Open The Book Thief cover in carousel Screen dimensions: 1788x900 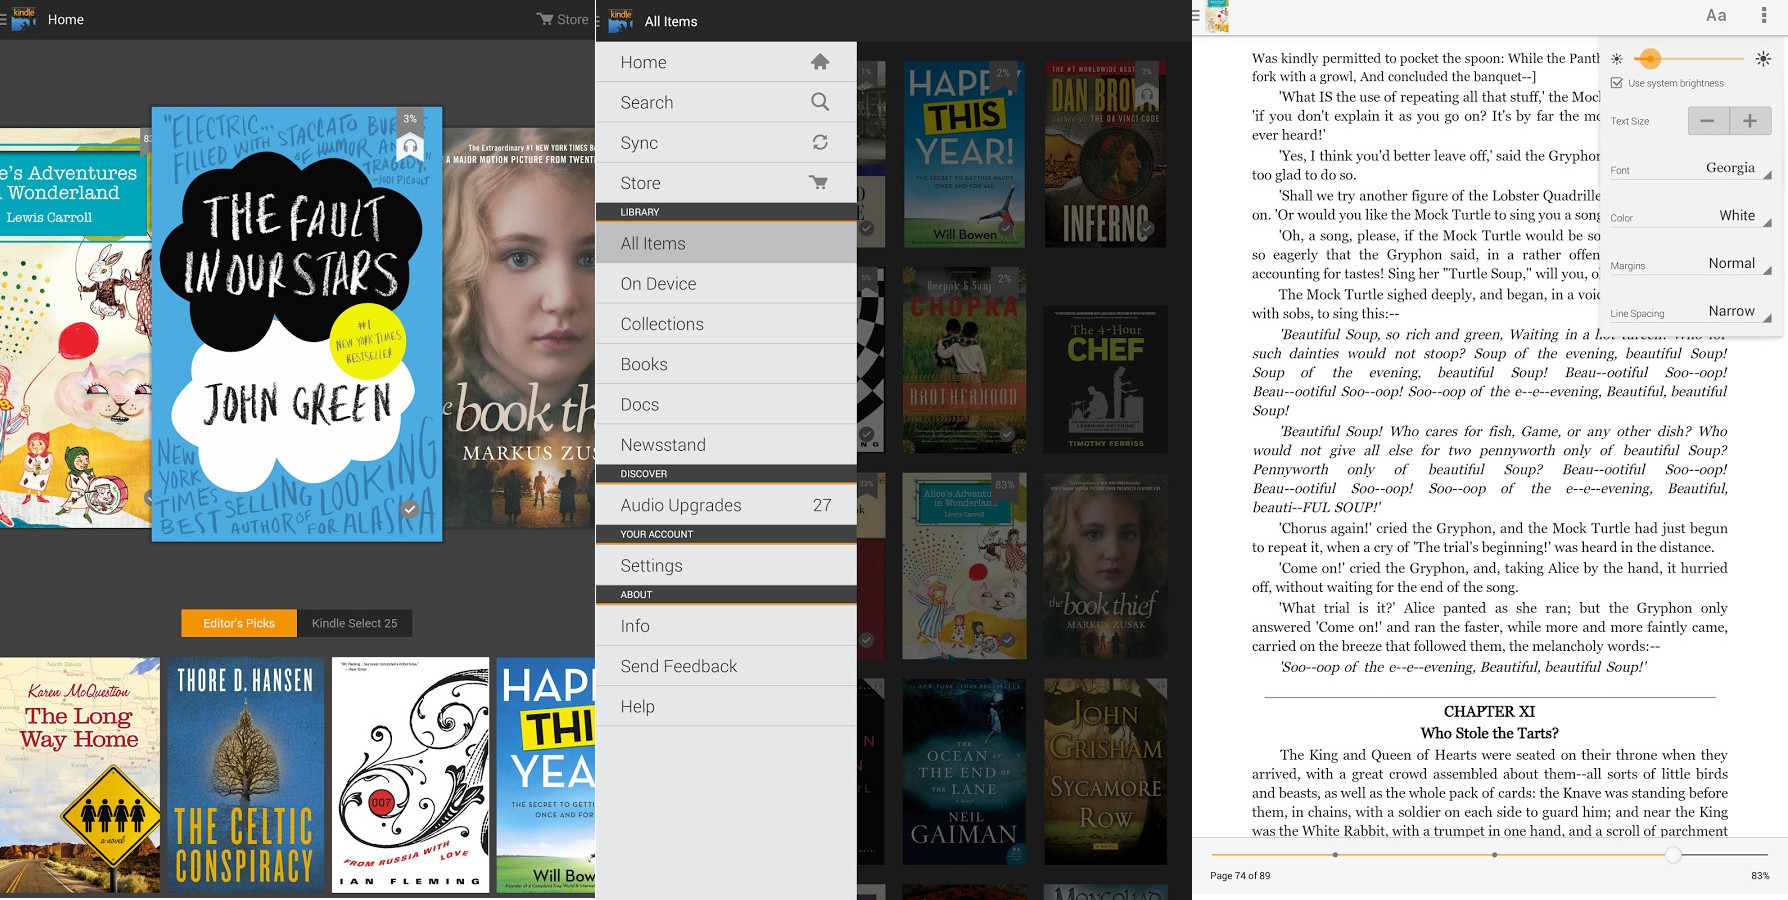pos(519,328)
